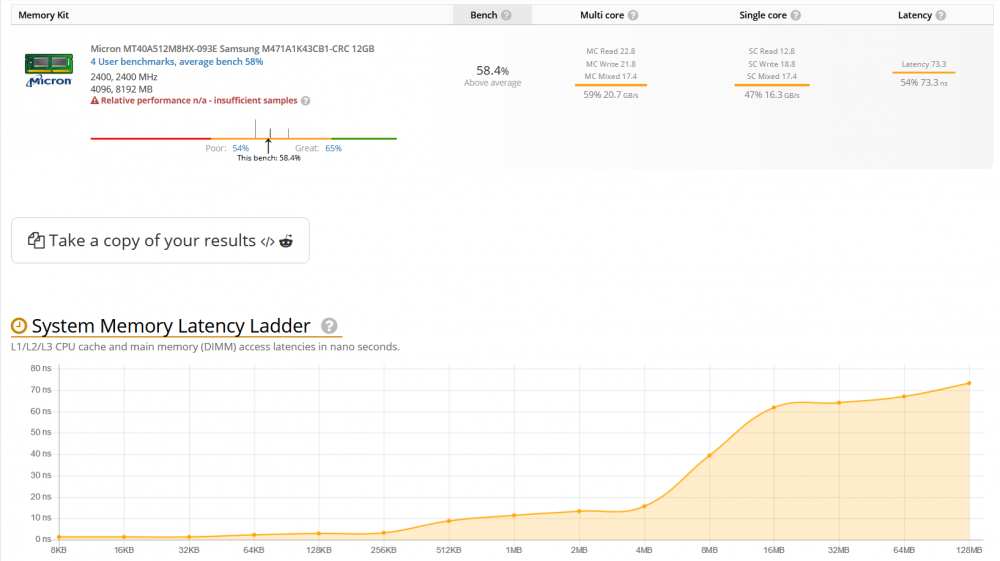Click the Single core help icon
The height and width of the screenshot is (561, 1000).
point(793,16)
